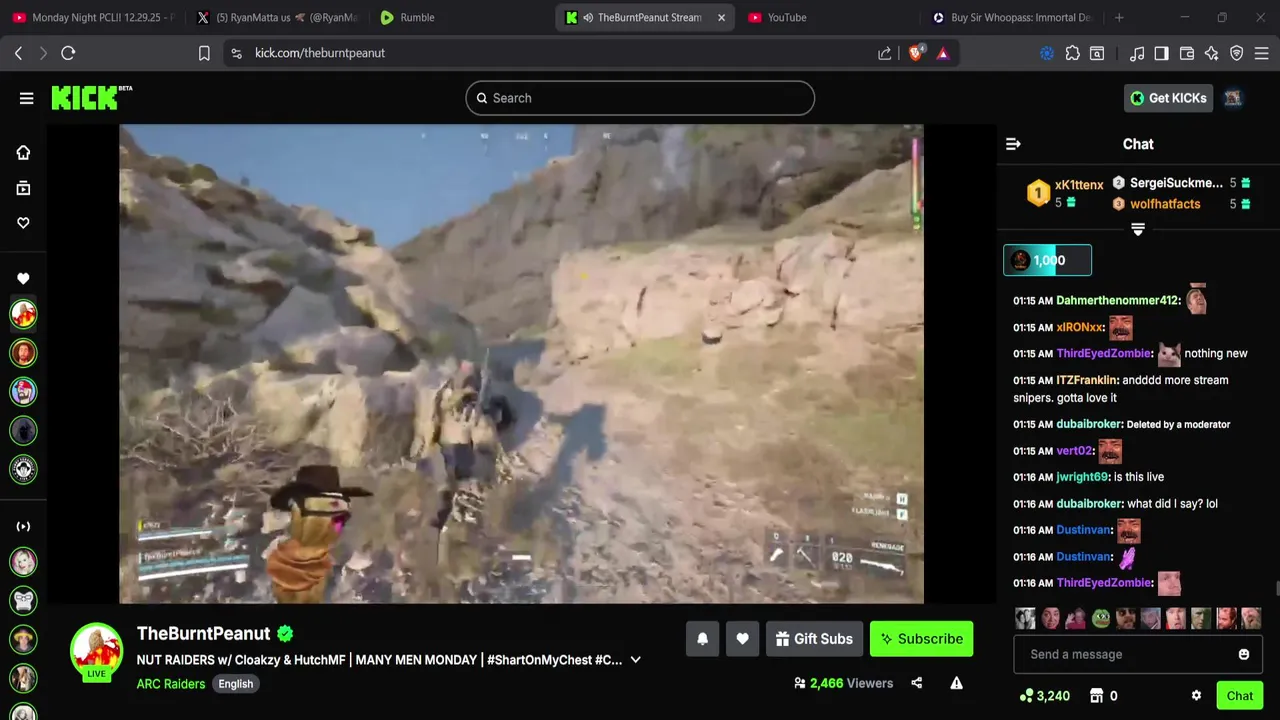Click the filled heart followed-channels icon
Screen dimensions: 1280x720
point(23,278)
